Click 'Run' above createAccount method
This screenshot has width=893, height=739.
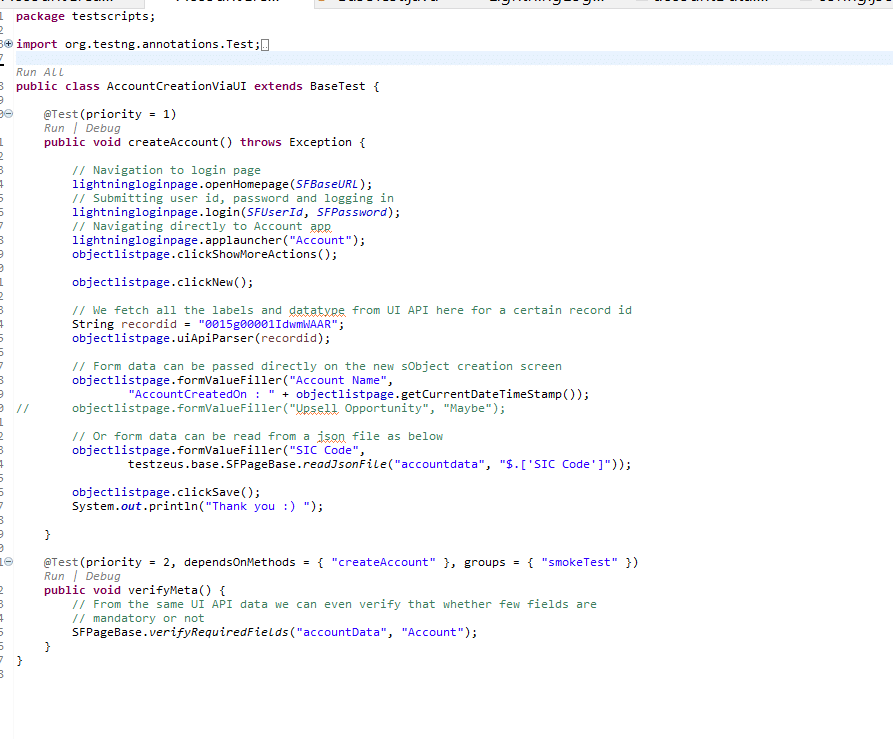tap(54, 128)
